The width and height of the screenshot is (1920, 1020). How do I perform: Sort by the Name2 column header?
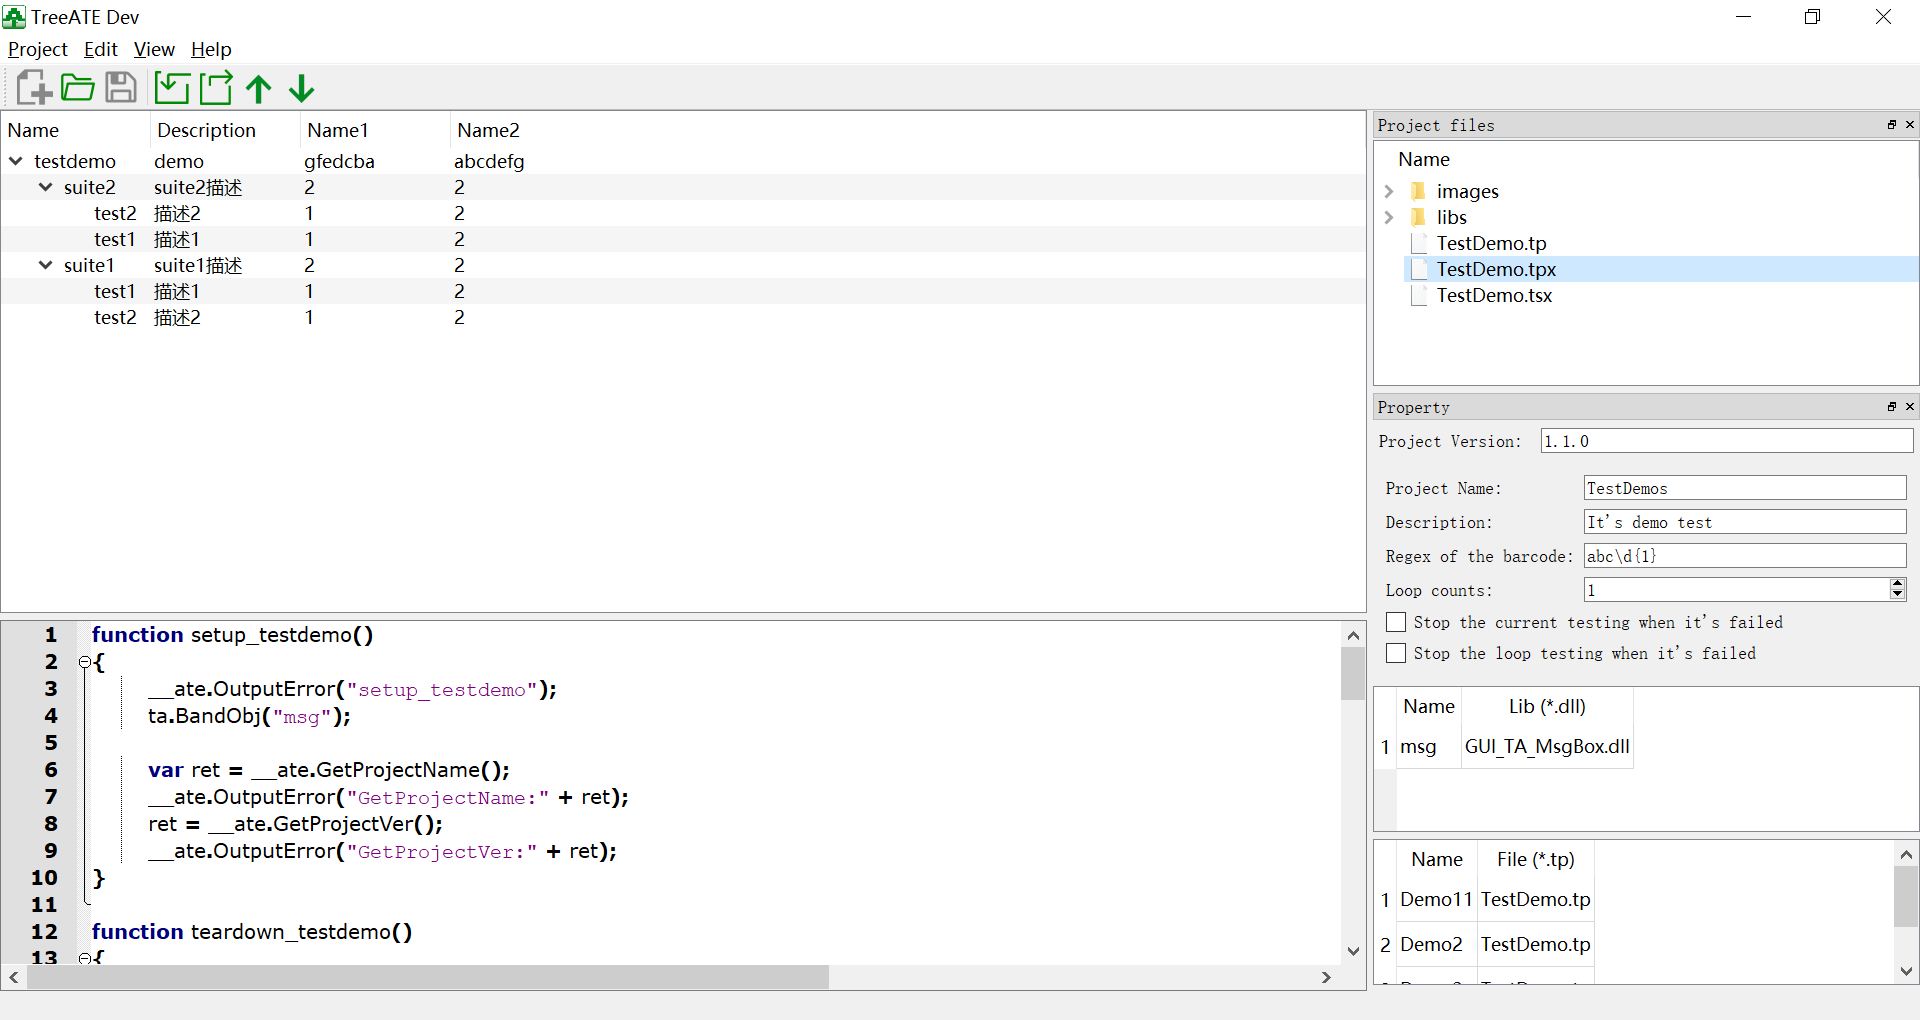488,130
